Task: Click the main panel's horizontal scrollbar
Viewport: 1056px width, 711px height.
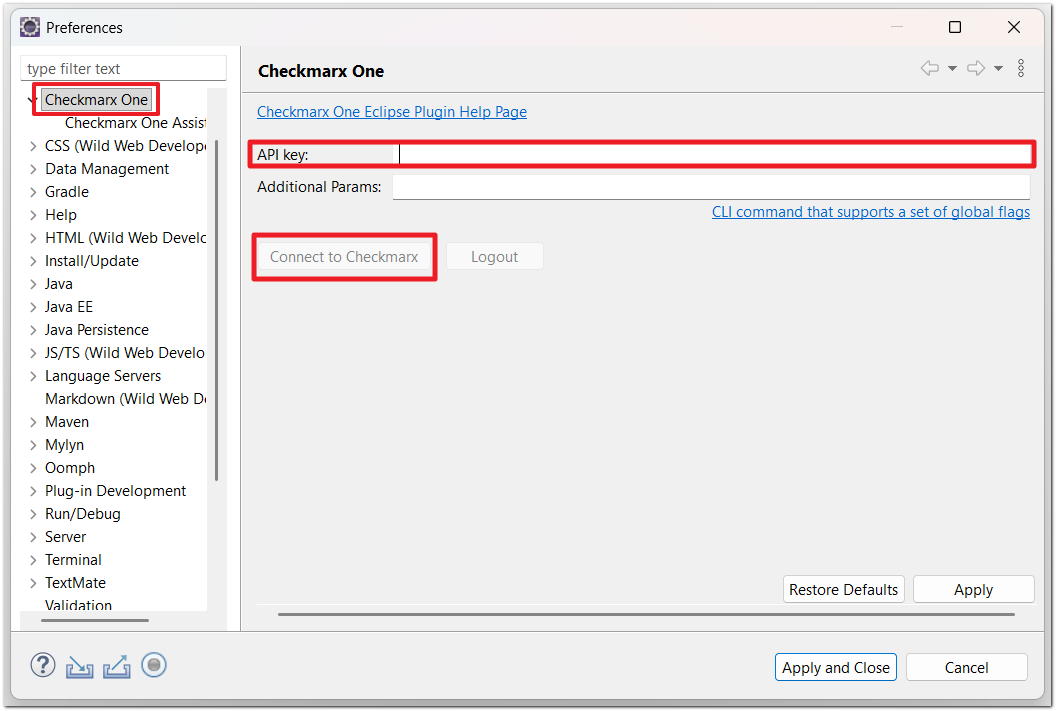Action: tap(646, 614)
